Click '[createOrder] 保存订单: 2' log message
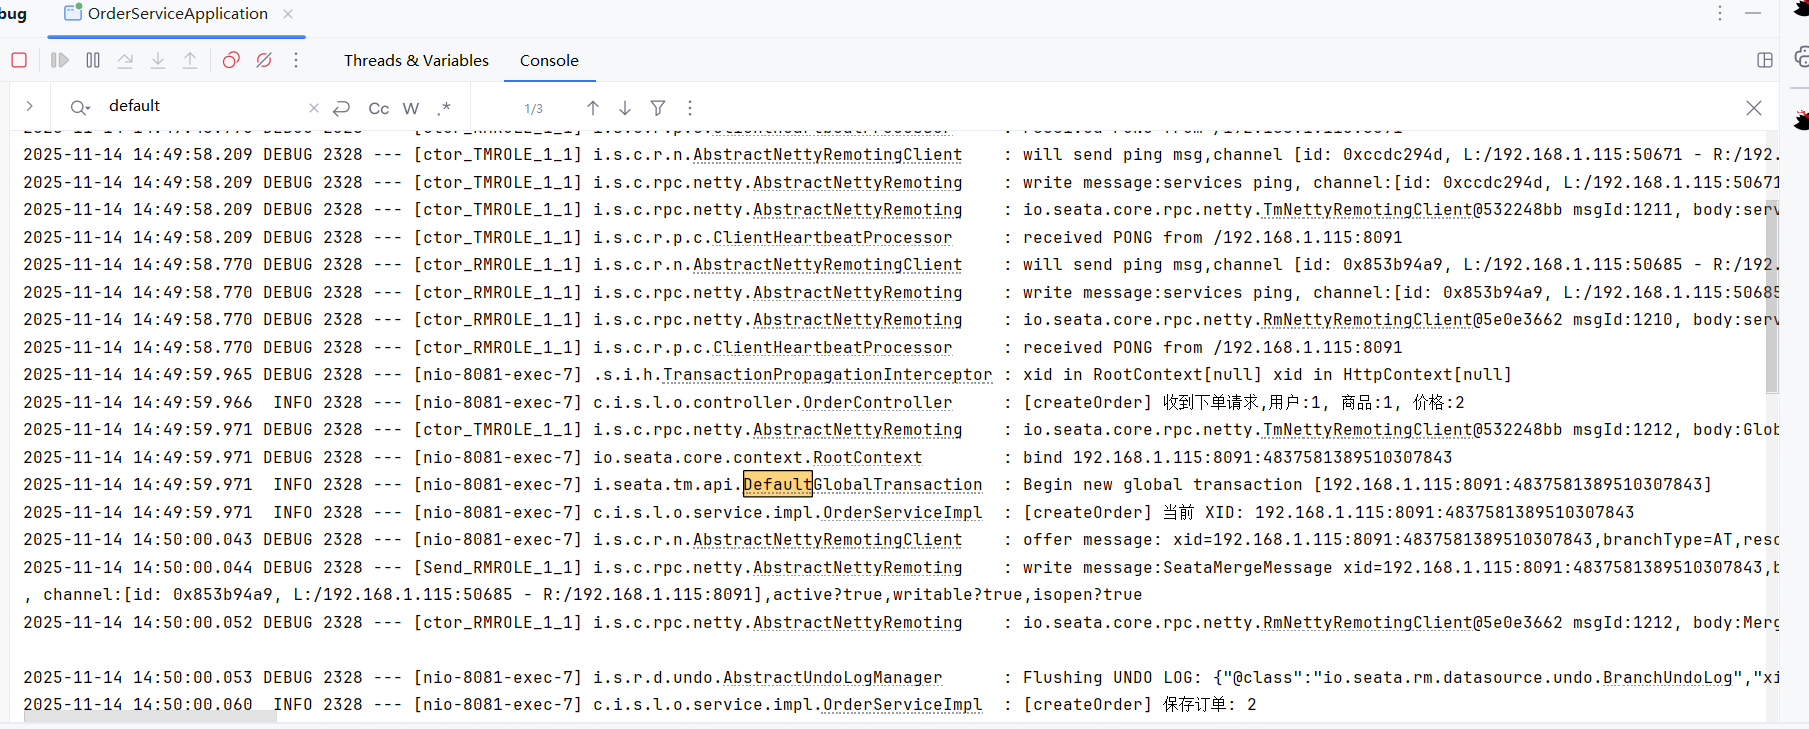The image size is (1809, 729). (1139, 704)
